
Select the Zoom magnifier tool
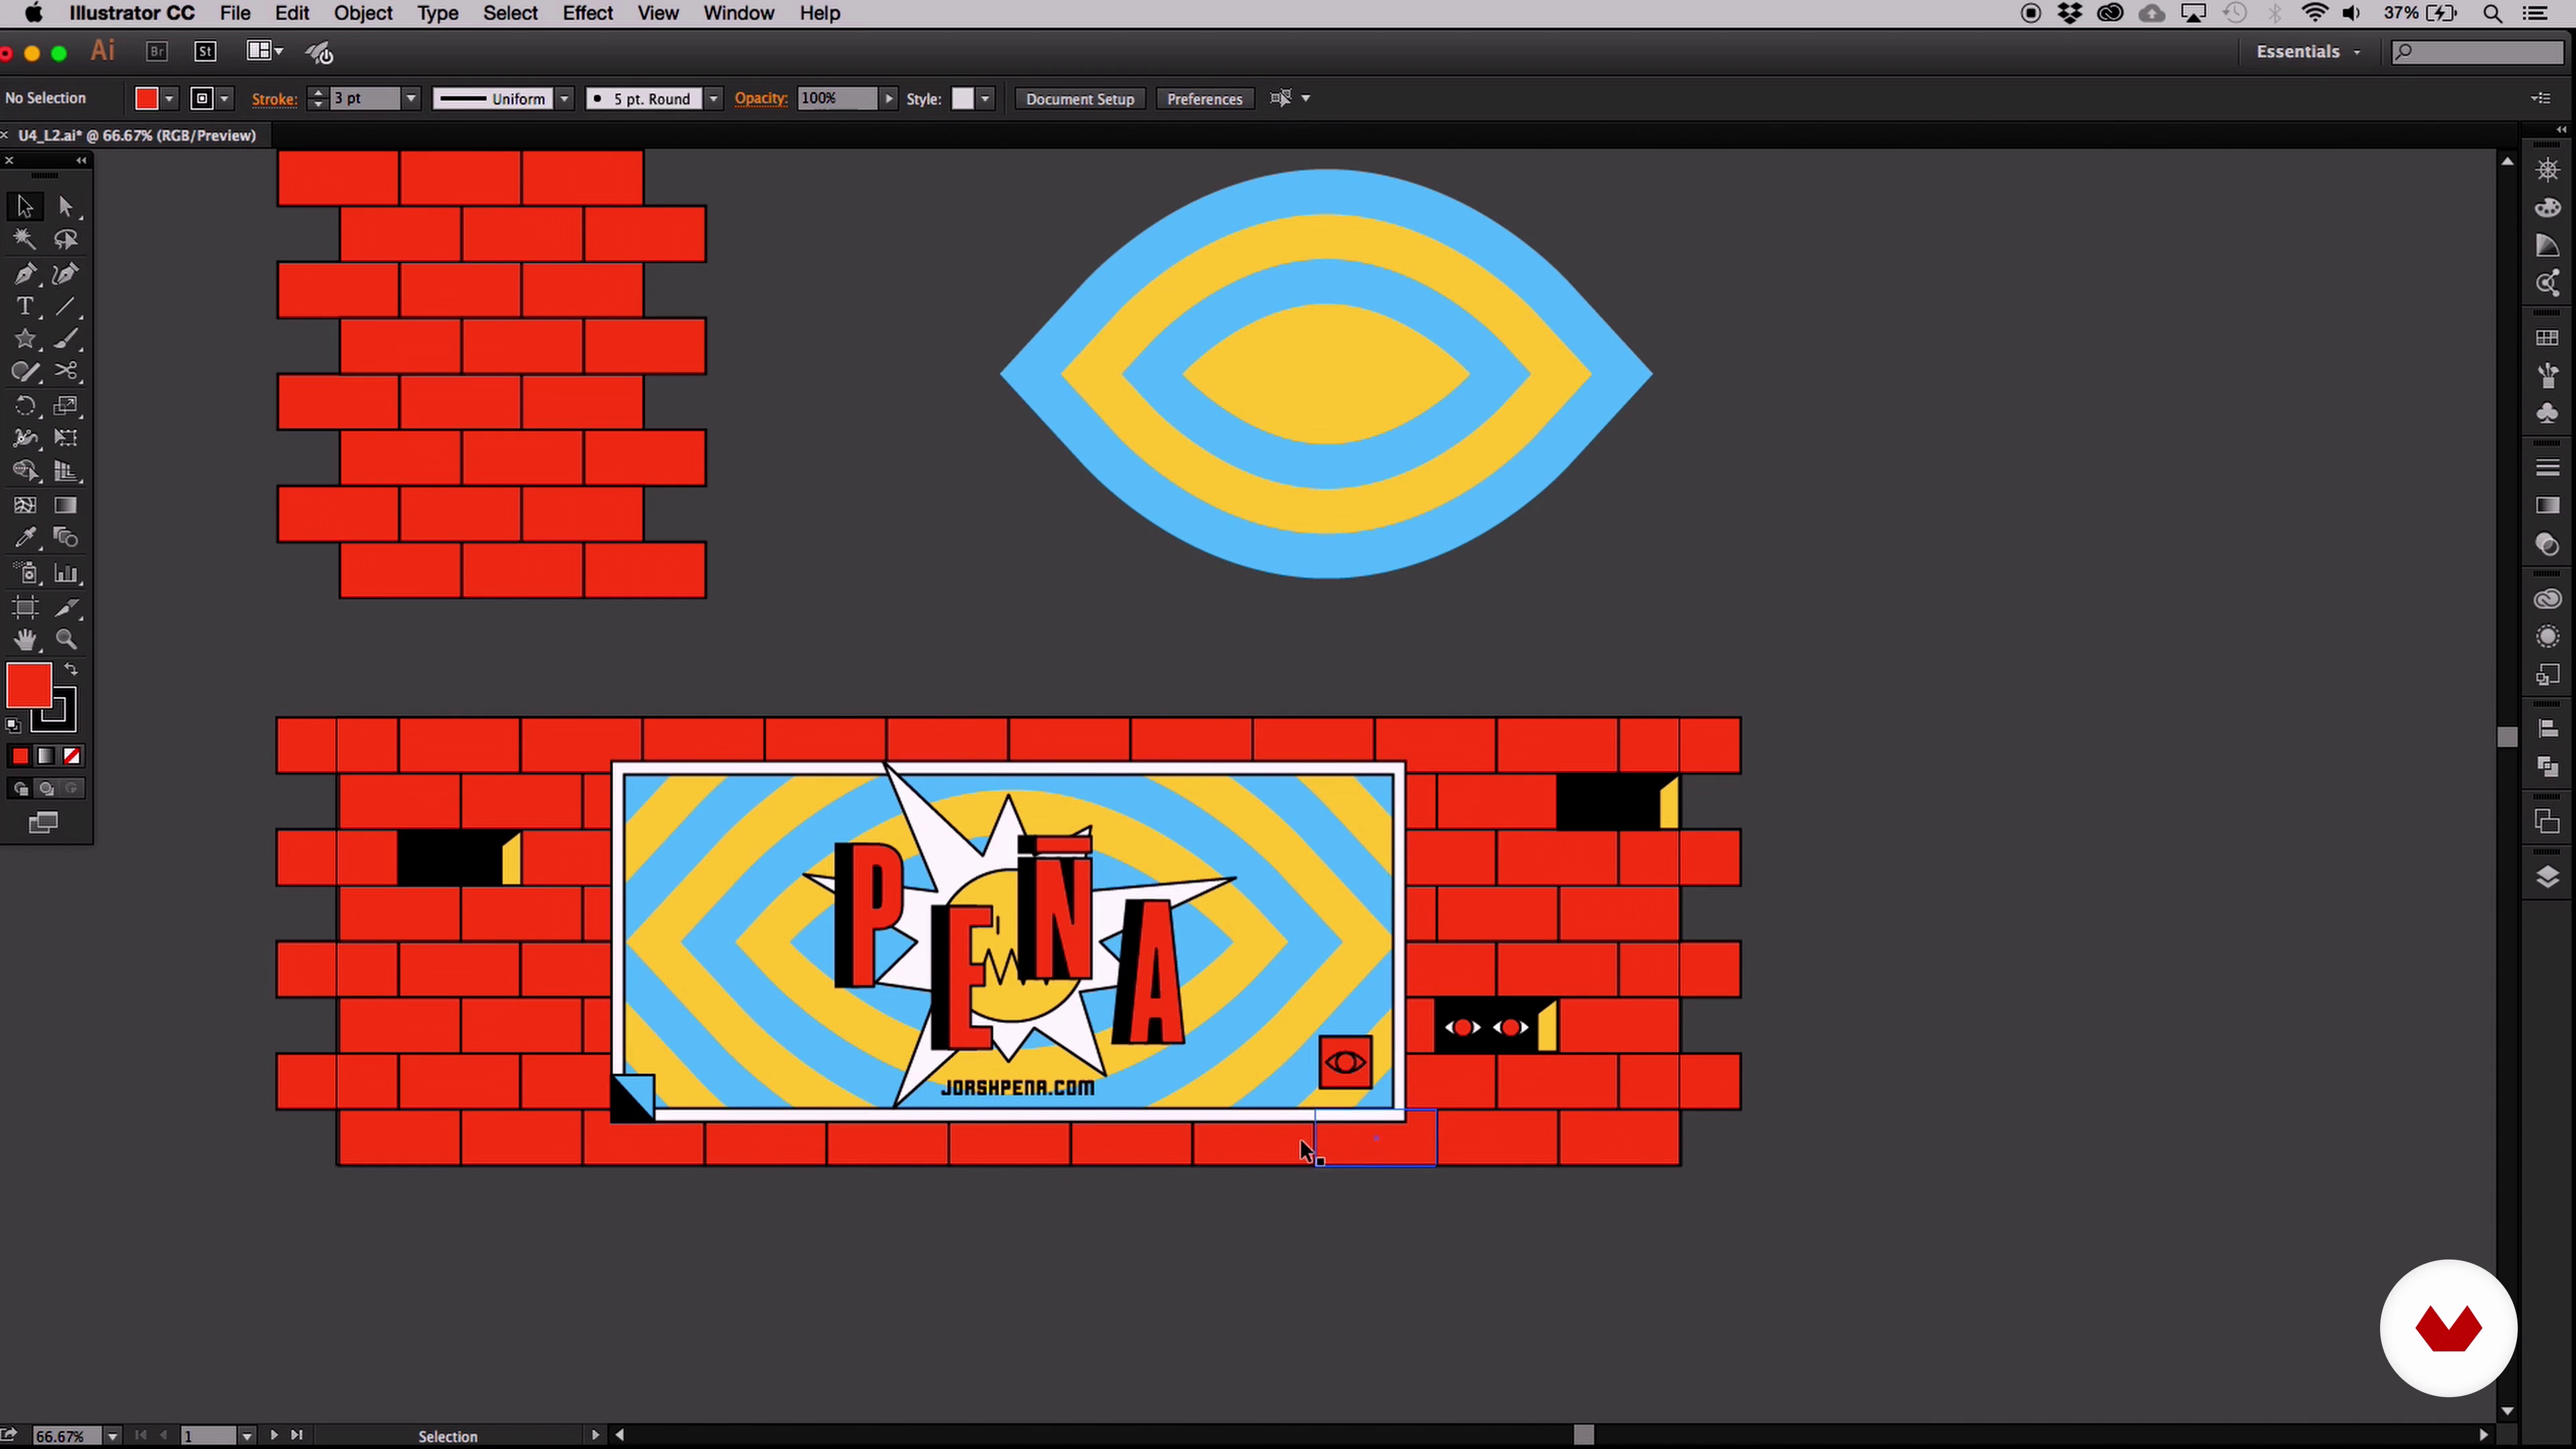[x=66, y=640]
